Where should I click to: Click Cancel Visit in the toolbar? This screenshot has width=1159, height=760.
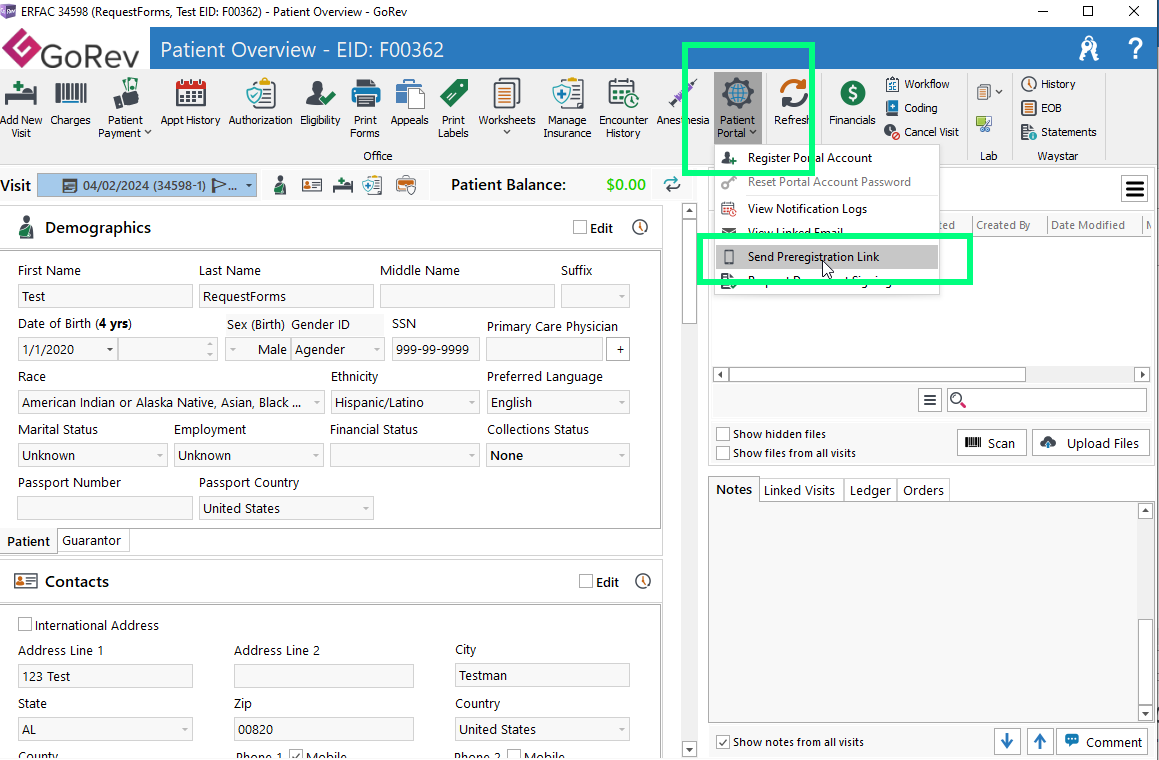point(922,132)
